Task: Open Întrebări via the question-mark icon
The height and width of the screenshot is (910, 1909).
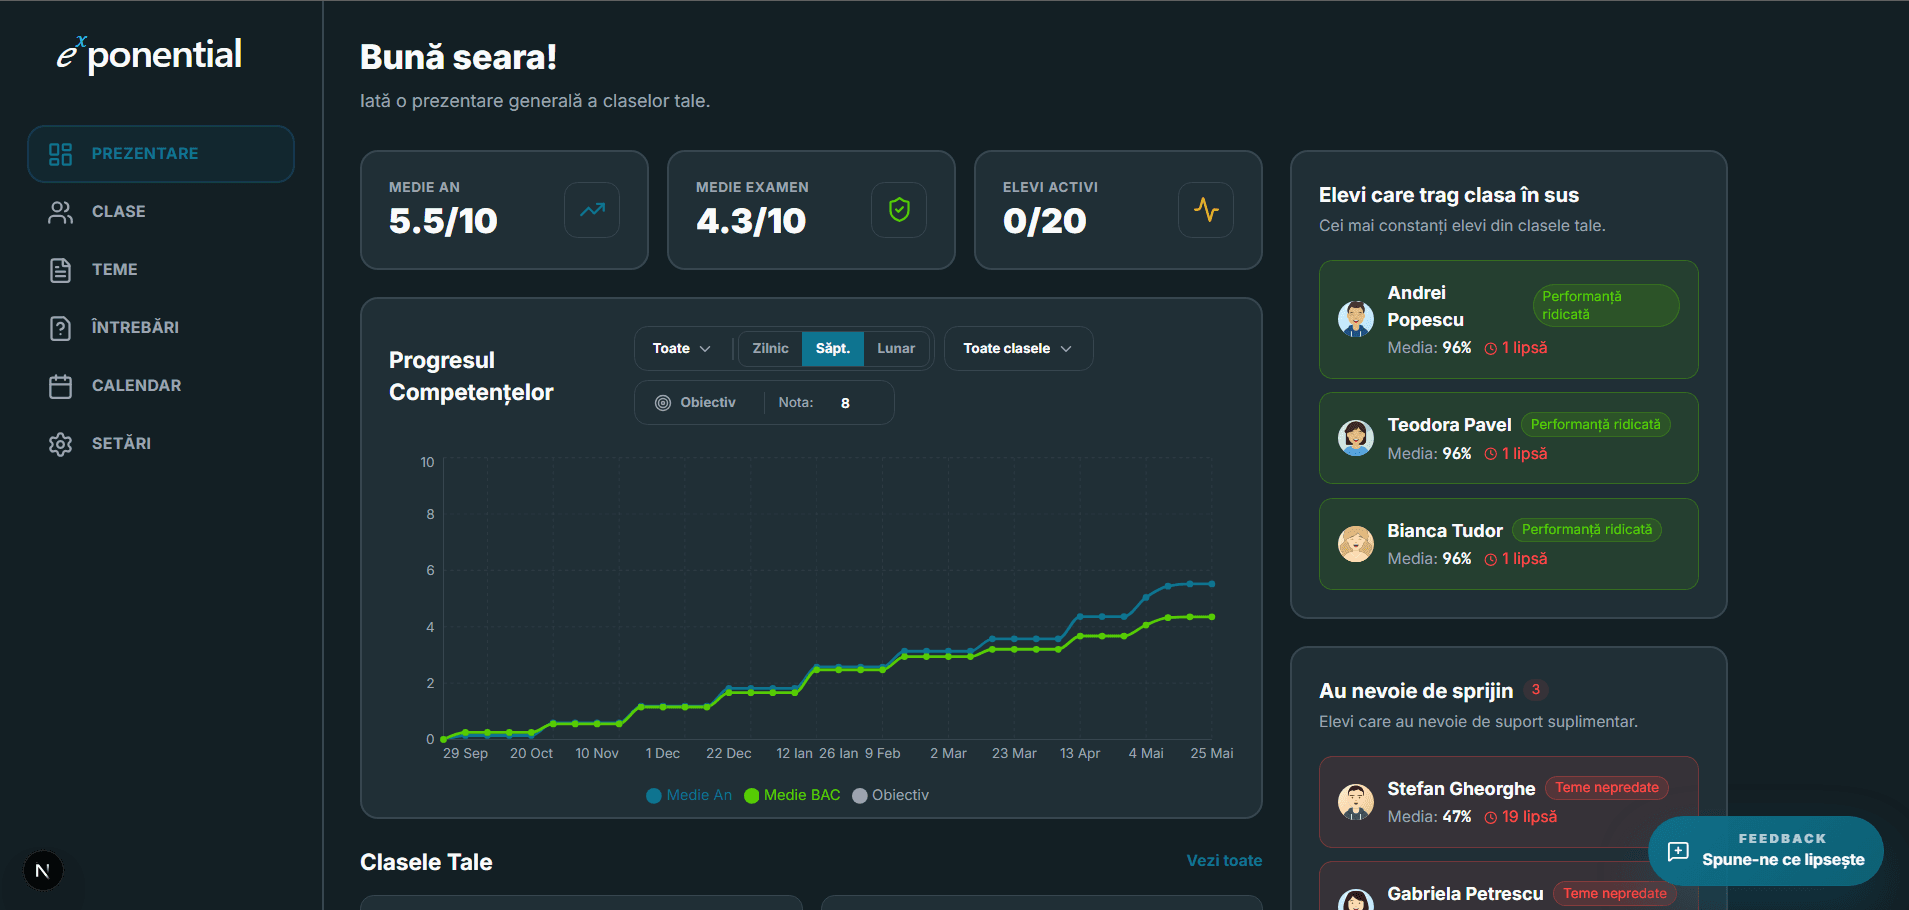Action: [61, 328]
